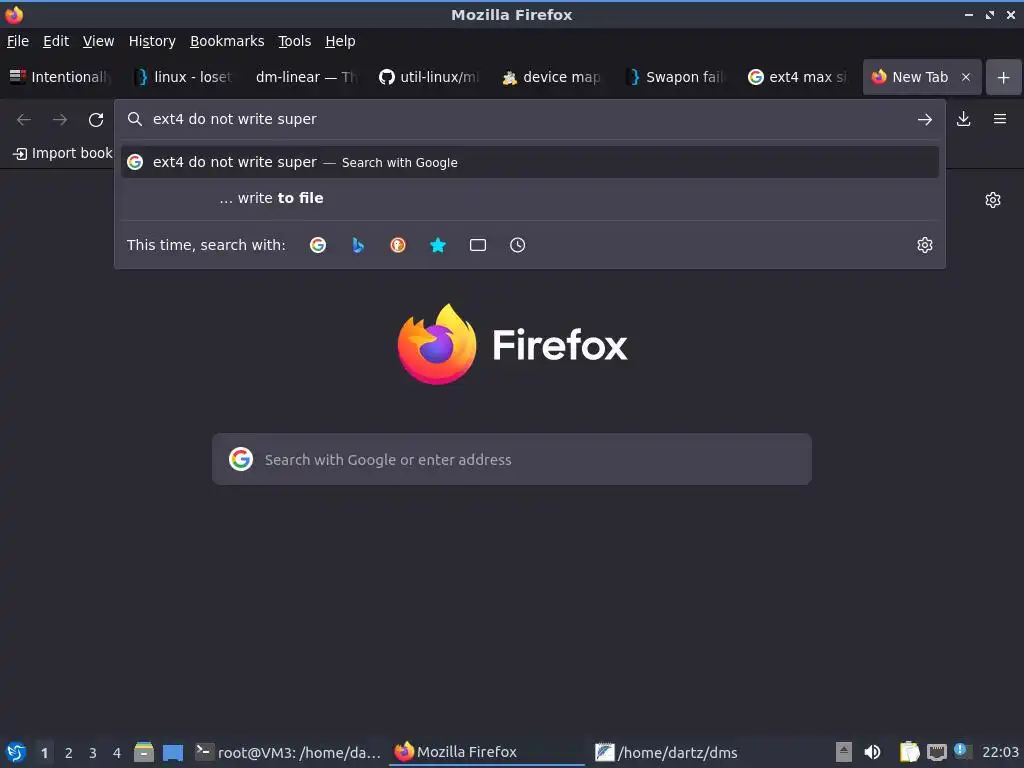The image size is (1024, 768).
Task: Select the 'write to file' suggestion
Action: (x=530, y=198)
